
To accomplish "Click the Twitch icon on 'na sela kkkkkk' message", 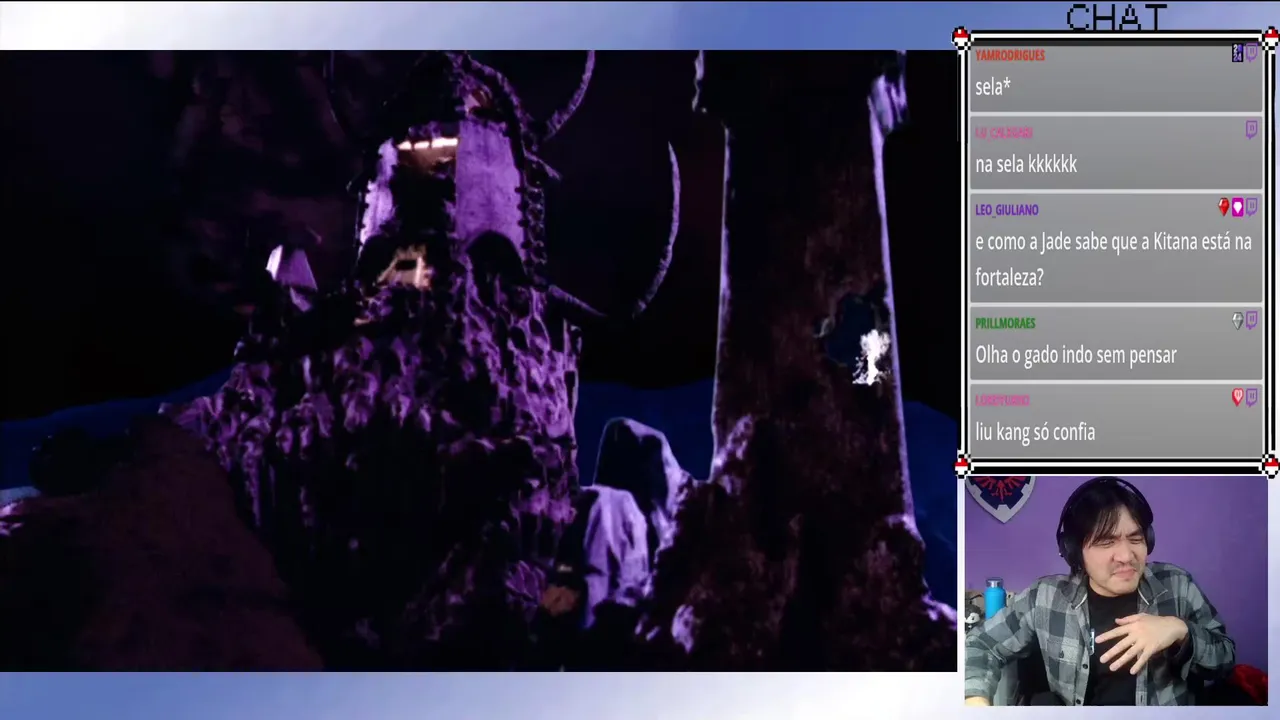I will coord(1251,130).
